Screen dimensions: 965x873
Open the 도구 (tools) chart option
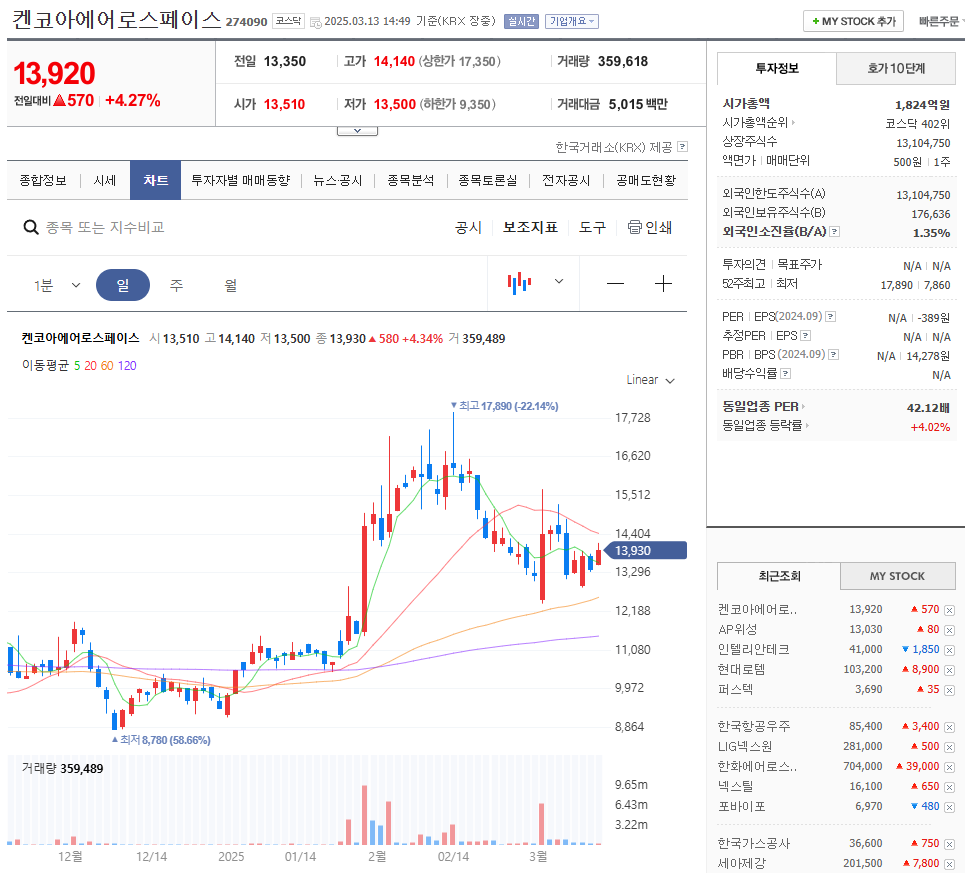point(592,227)
